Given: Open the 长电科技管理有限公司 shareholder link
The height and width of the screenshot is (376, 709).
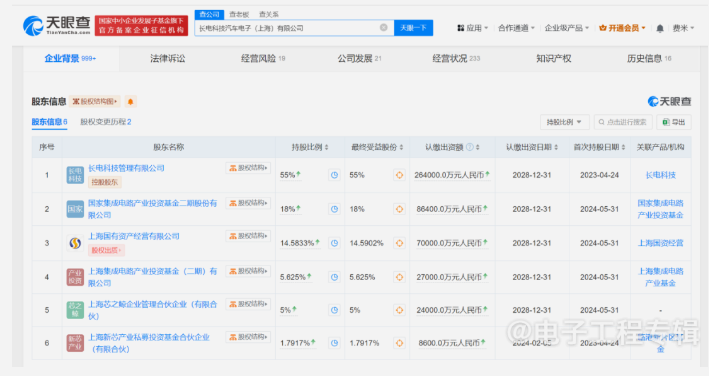Looking at the screenshot, I should coord(126,168).
